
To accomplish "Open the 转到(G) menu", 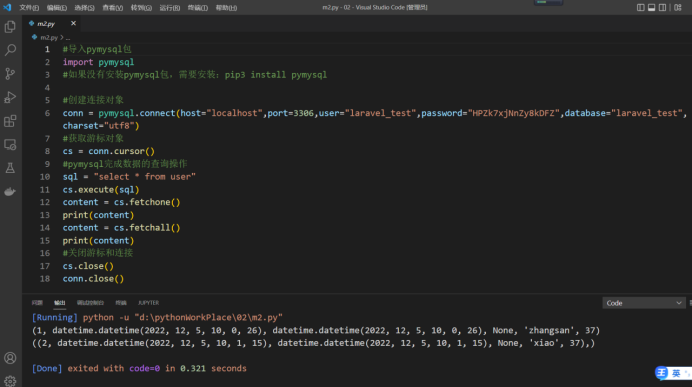I will pos(141,8).
